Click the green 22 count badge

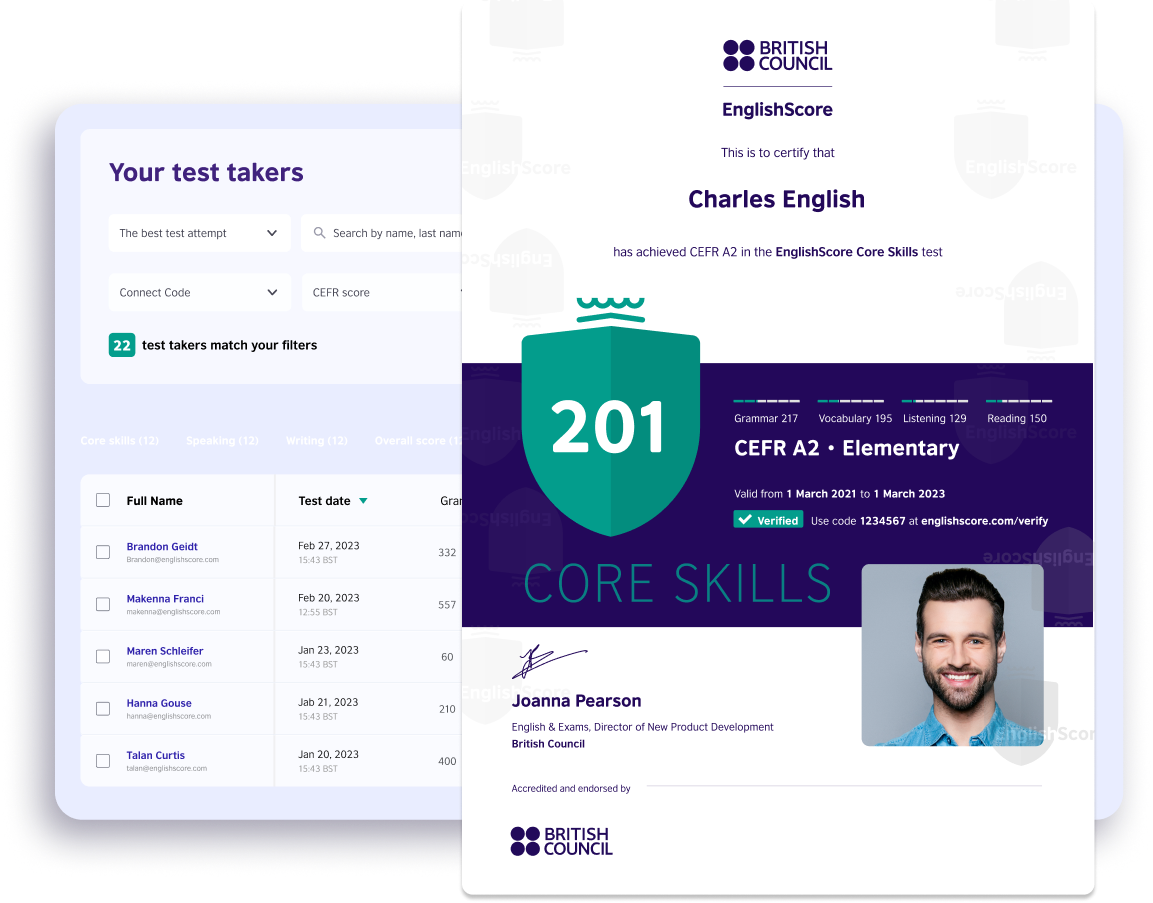122,345
